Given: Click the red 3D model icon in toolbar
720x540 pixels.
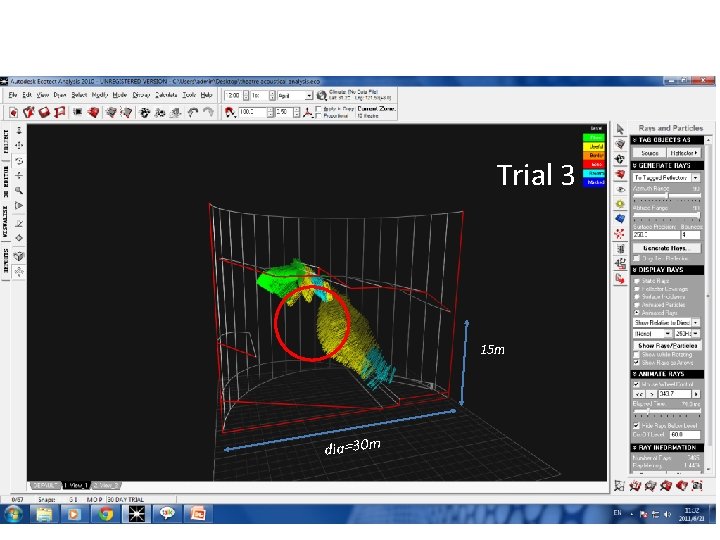Looking at the screenshot, I should (93, 112).
